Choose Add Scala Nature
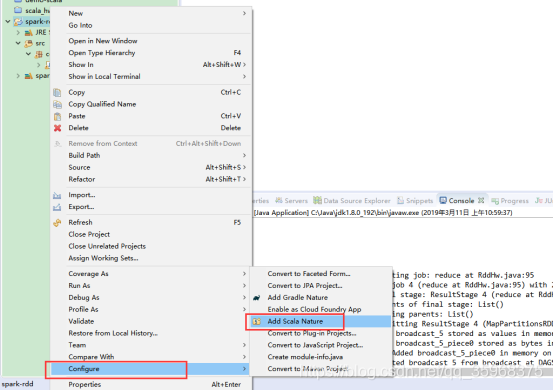Image resolution: width=553 pixels, height=390 pixels. pyautogui.click(x=321, y=322)
